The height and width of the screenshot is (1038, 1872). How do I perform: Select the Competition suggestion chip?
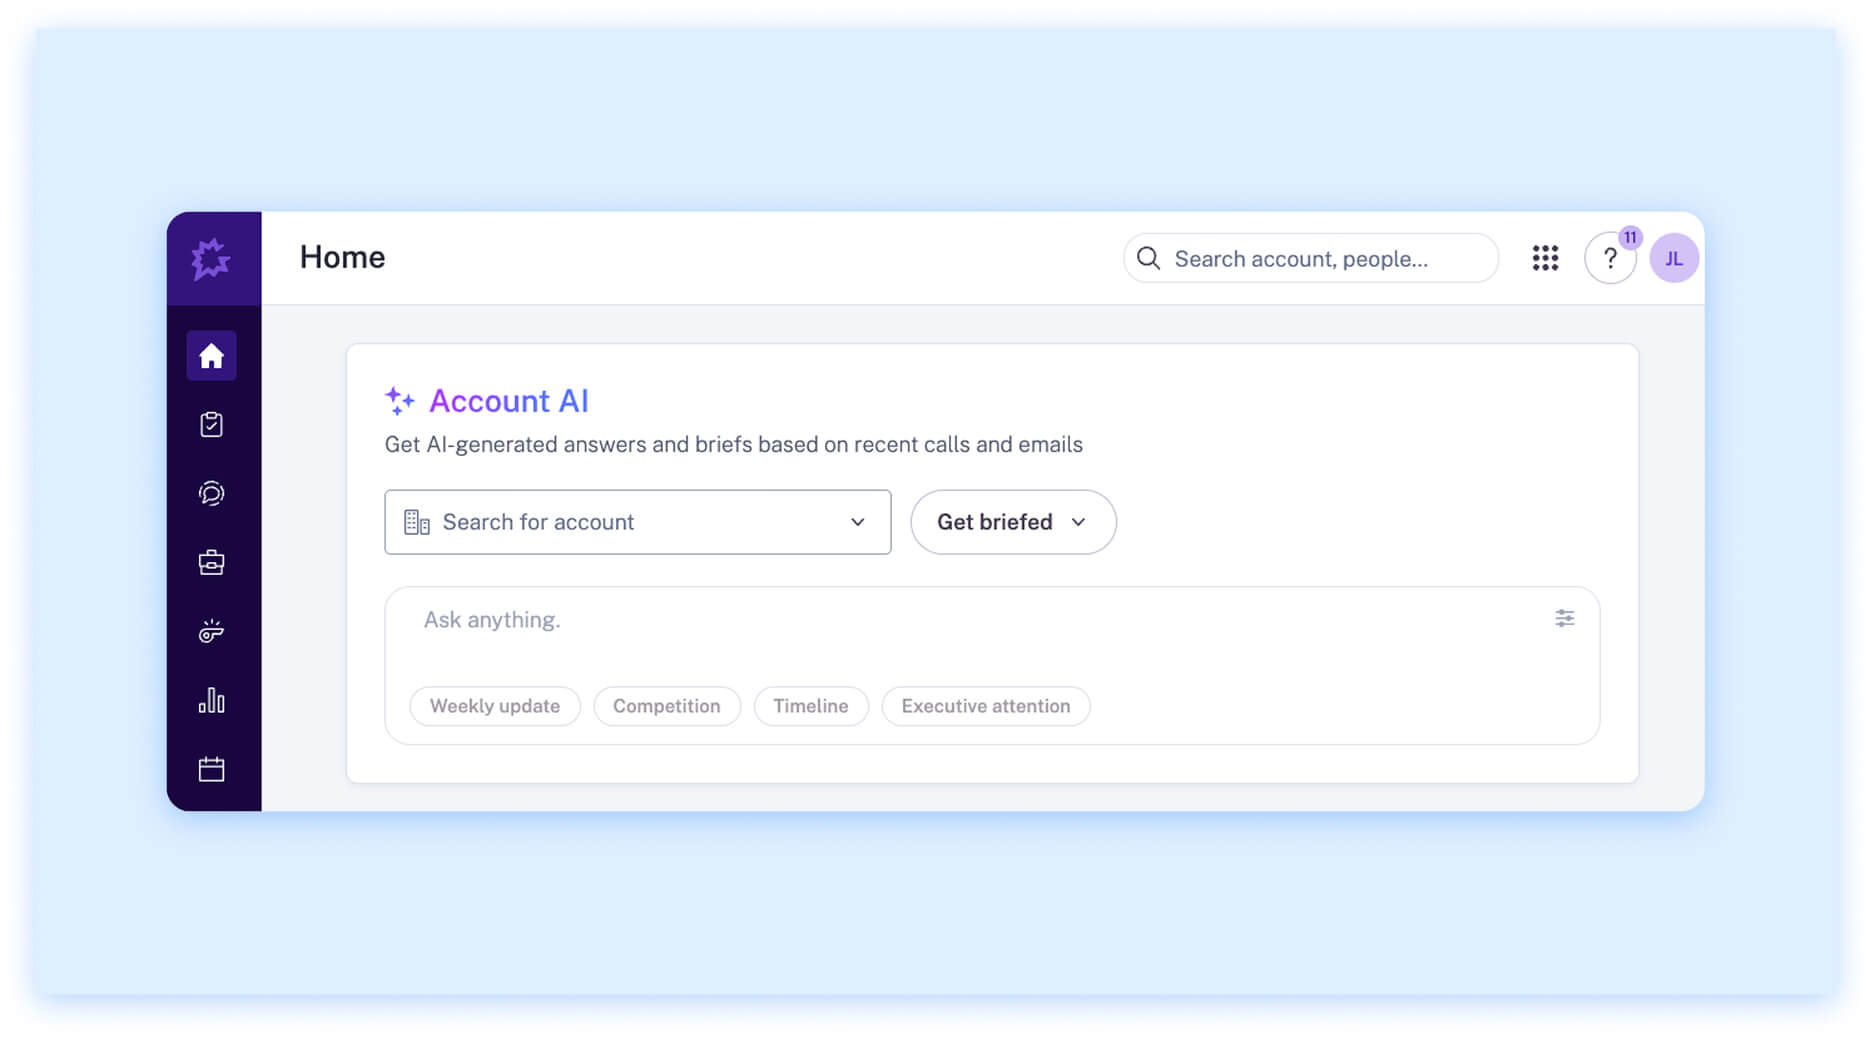pyautogui.click(x=667, y=706)
